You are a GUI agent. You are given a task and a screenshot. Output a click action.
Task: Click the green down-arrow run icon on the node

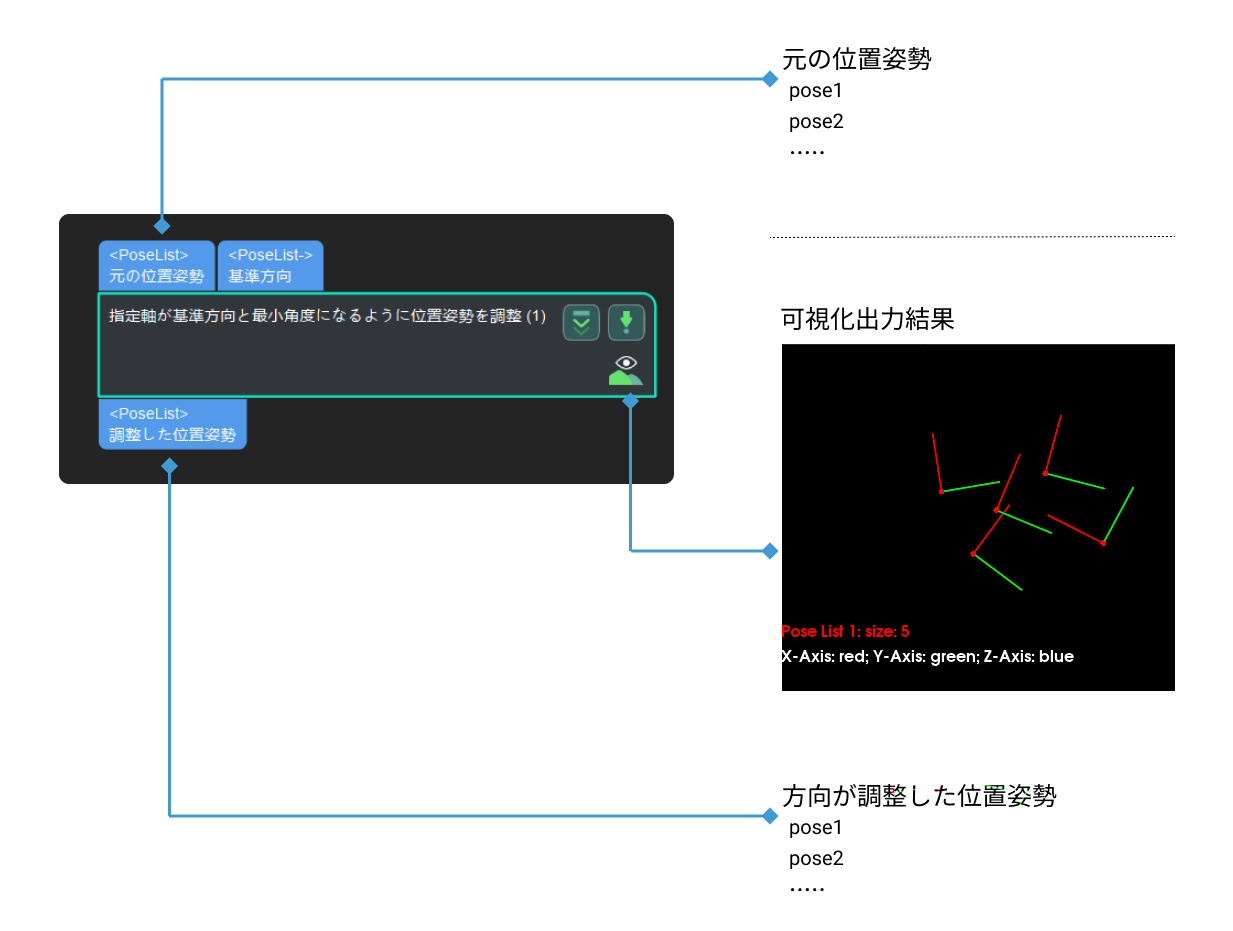pyautogui.click(x=626, y=323)
